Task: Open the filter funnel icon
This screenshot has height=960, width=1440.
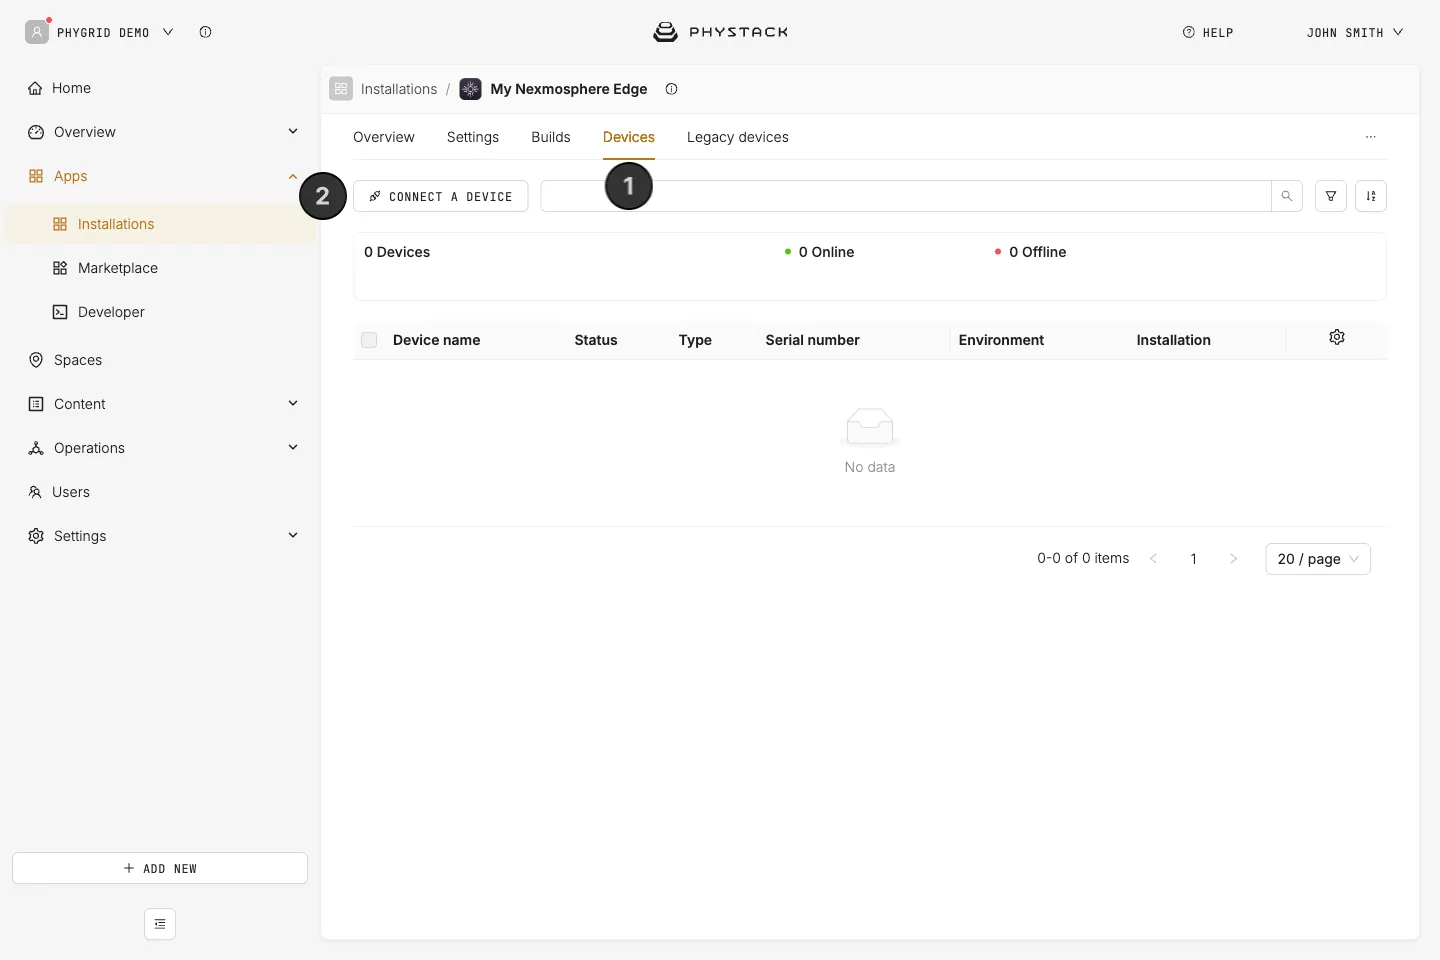Action: [x=1331, y=196]
